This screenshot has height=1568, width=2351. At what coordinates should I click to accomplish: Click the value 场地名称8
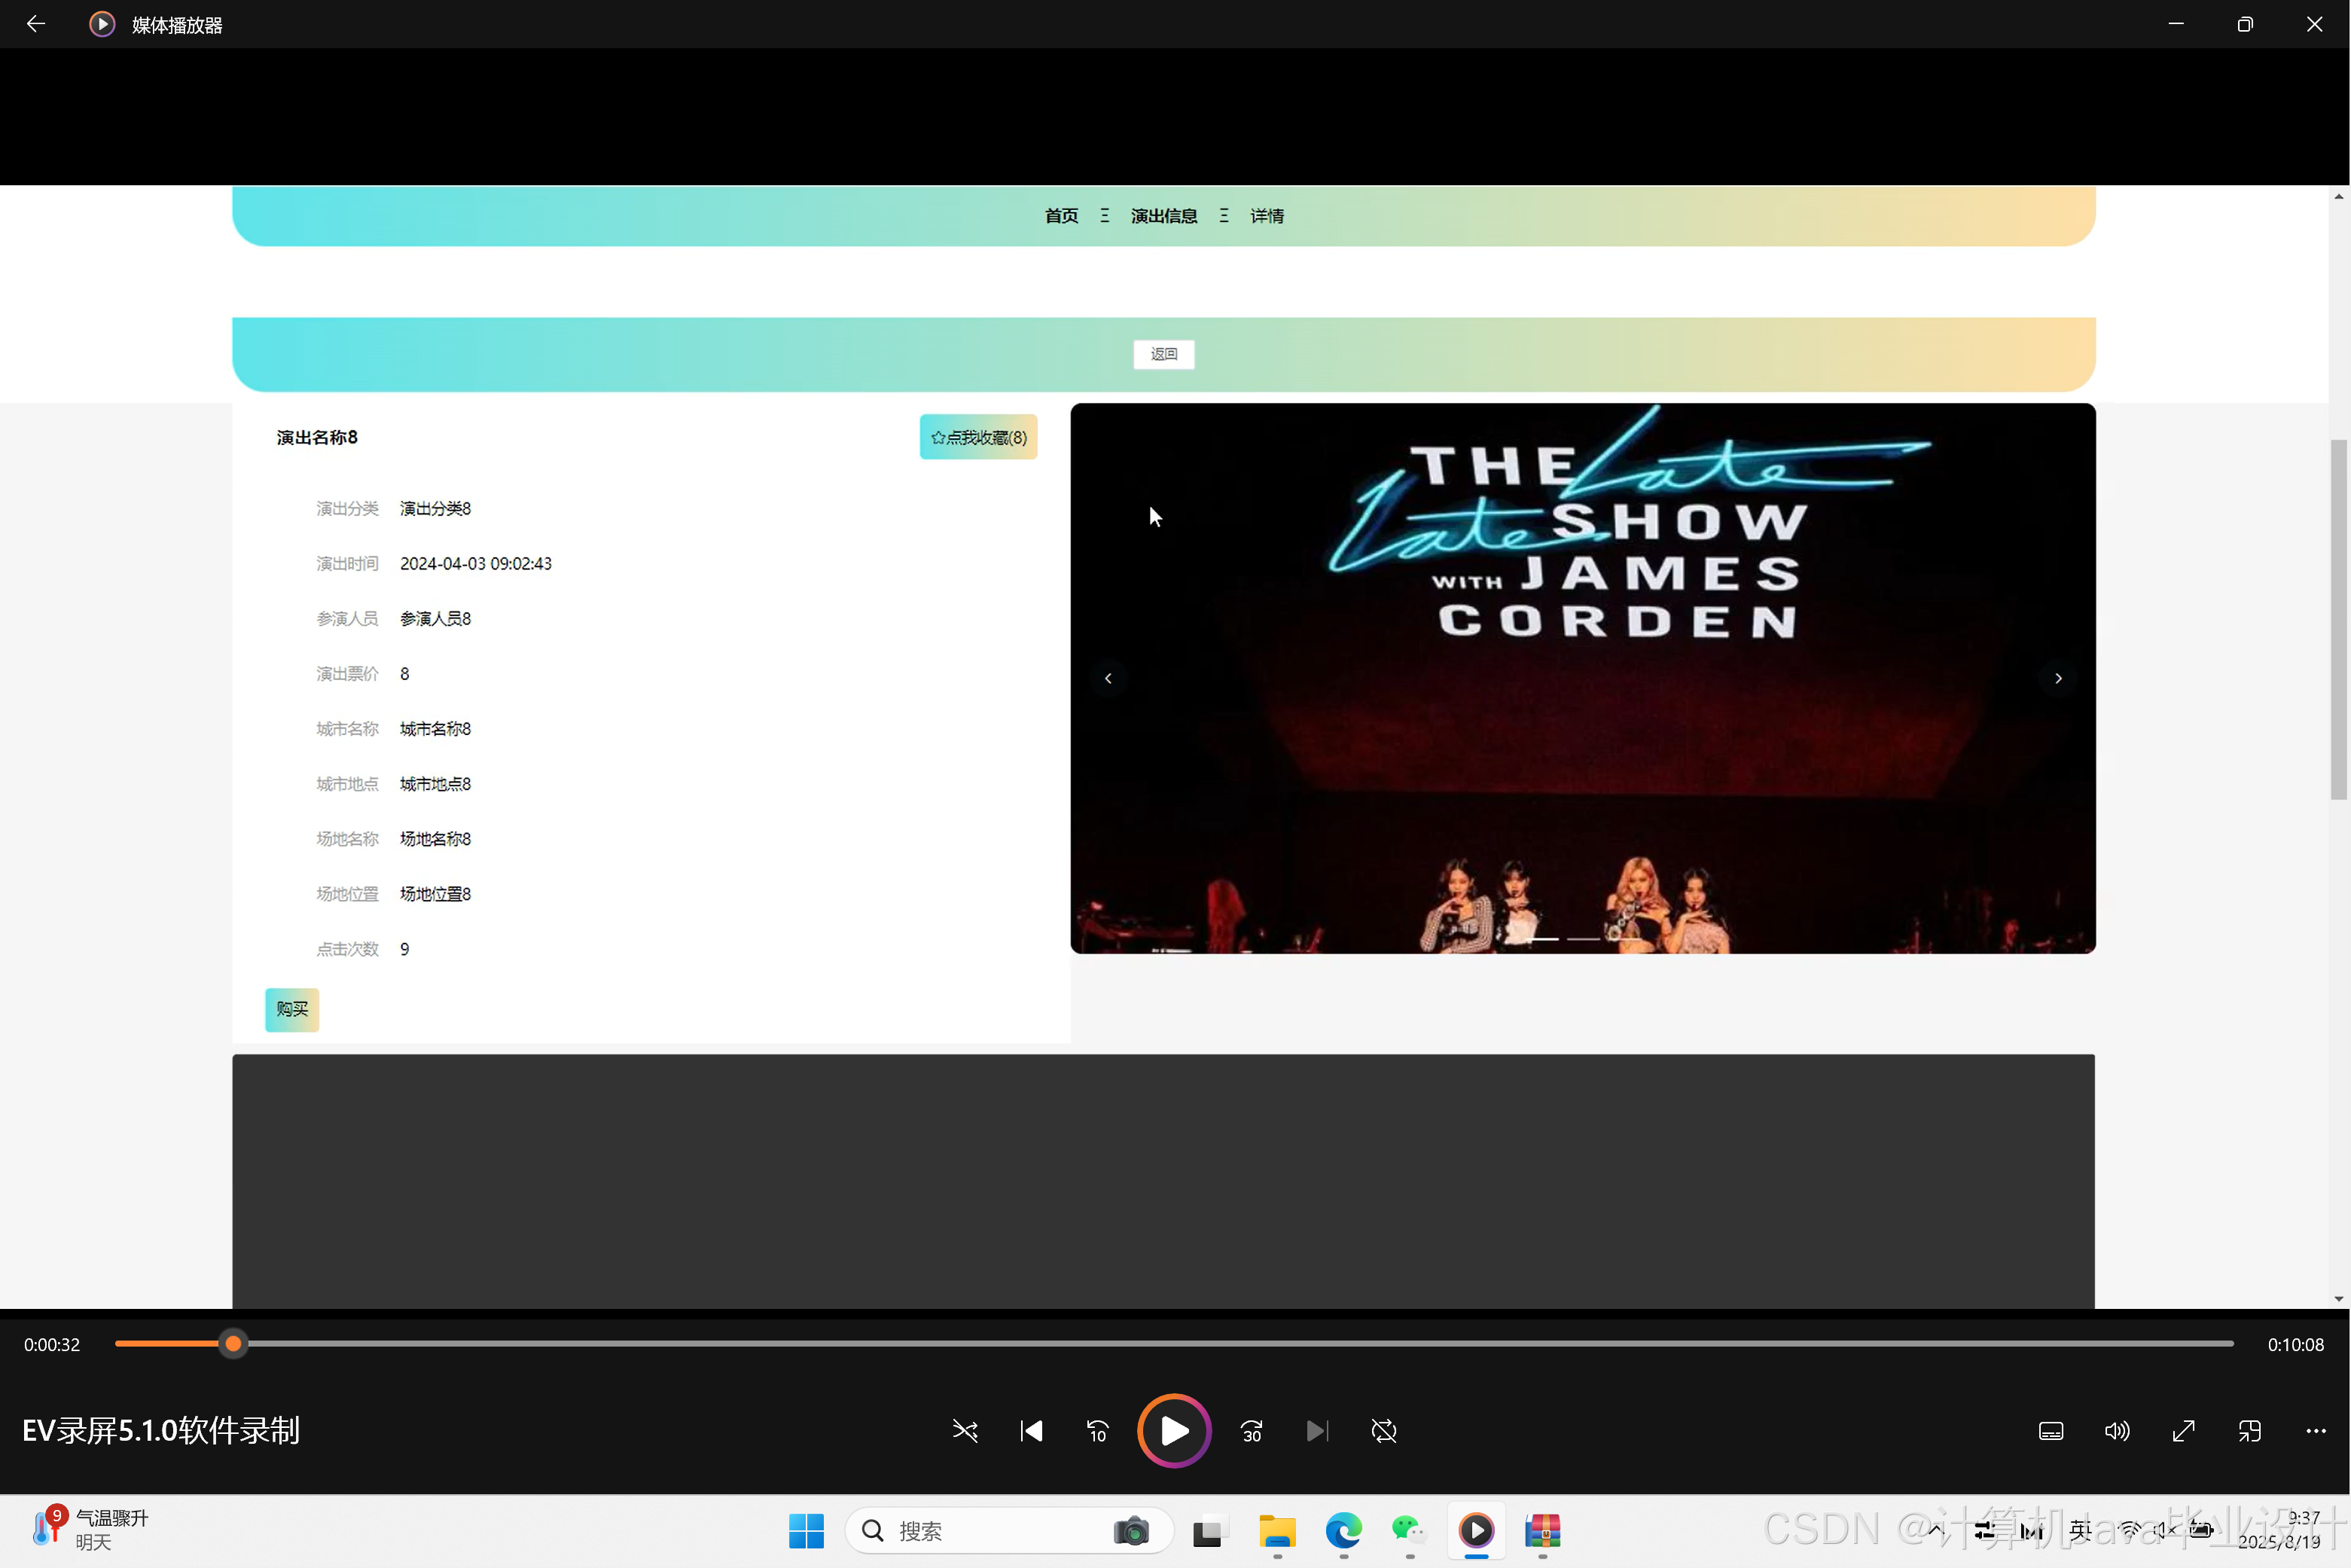coord(435,838)
